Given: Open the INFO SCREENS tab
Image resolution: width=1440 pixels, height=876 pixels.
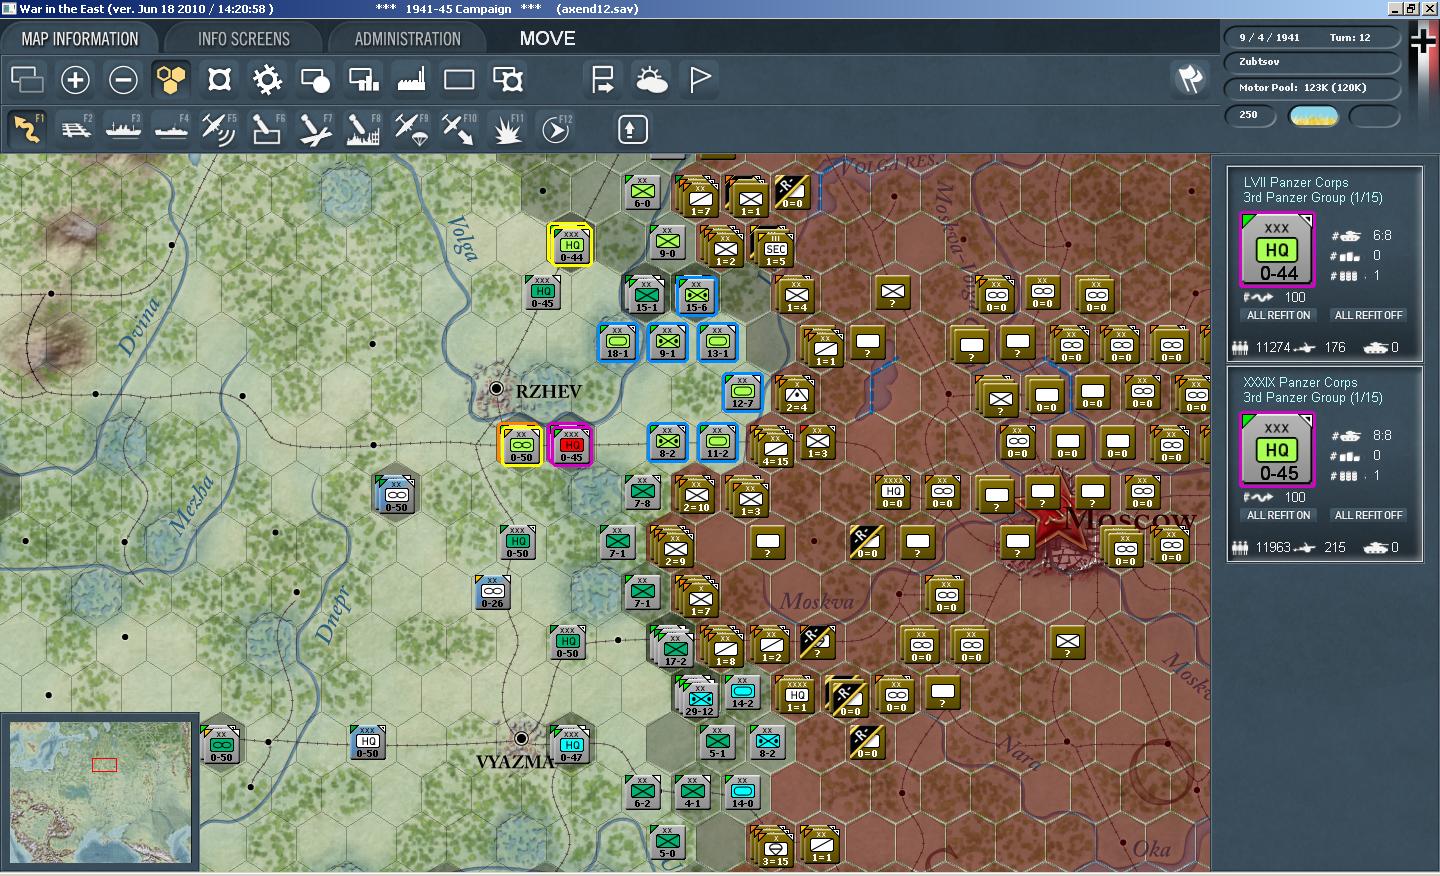Looking at the screenshot, I should tap(243, 39).
